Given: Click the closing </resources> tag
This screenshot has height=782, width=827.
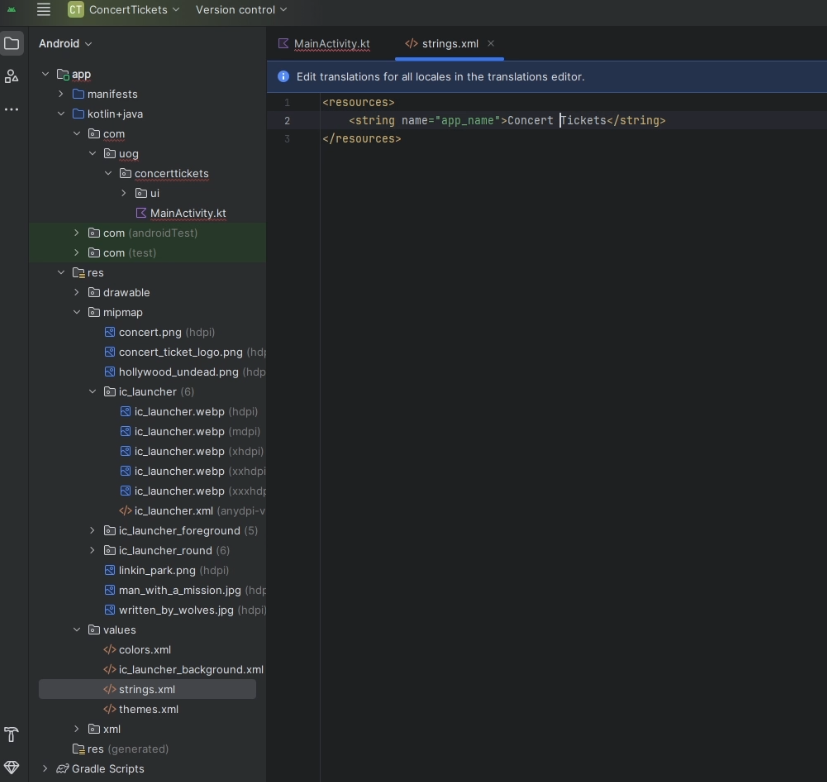Looking at the screenshot, I should (x=362, y=139).
